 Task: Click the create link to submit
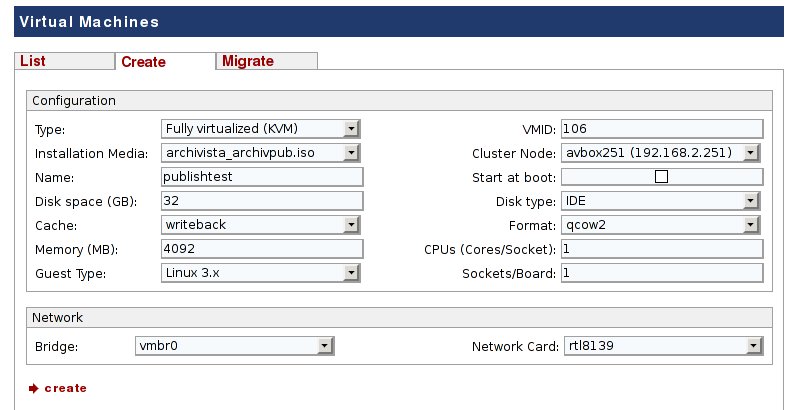66,388
